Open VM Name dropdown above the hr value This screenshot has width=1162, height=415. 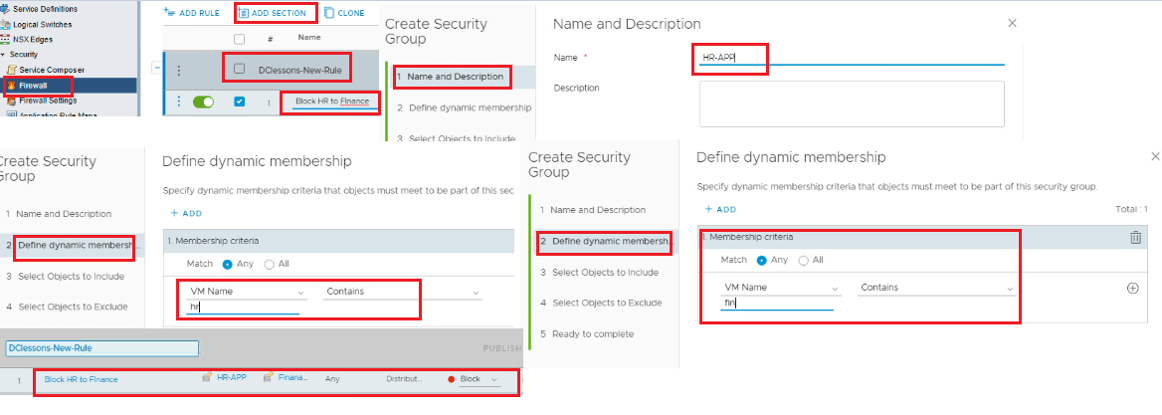pyautogui.click(x=245, y=292)
